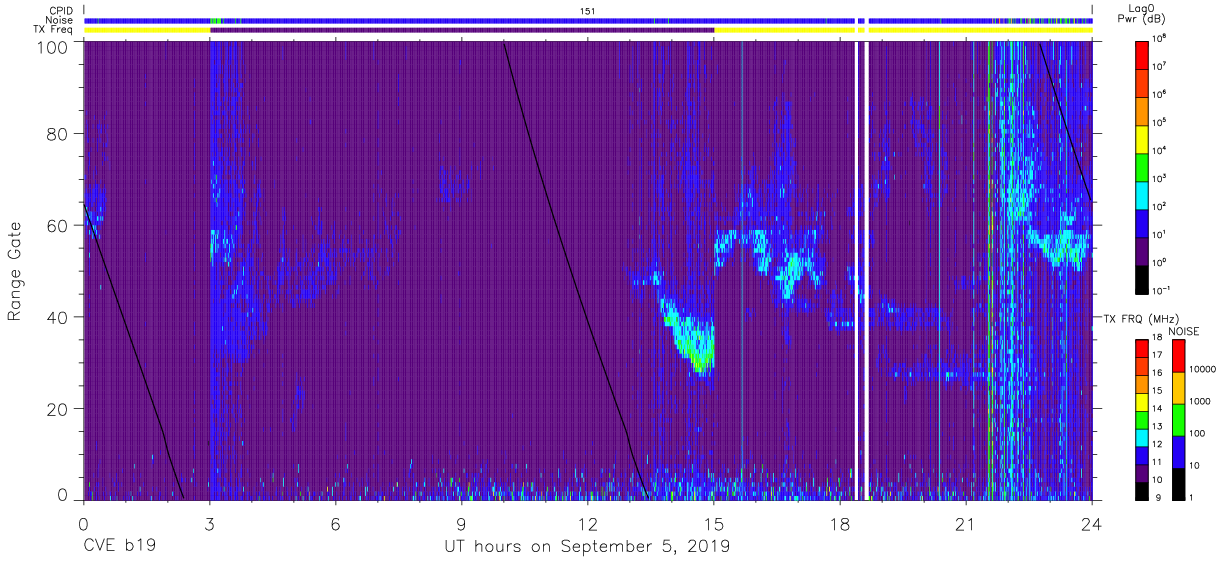Pick the black segment of the power colorbar
Image resolution: width=1228 pixels, height=567 pixels.
(x=1144, y=281)
